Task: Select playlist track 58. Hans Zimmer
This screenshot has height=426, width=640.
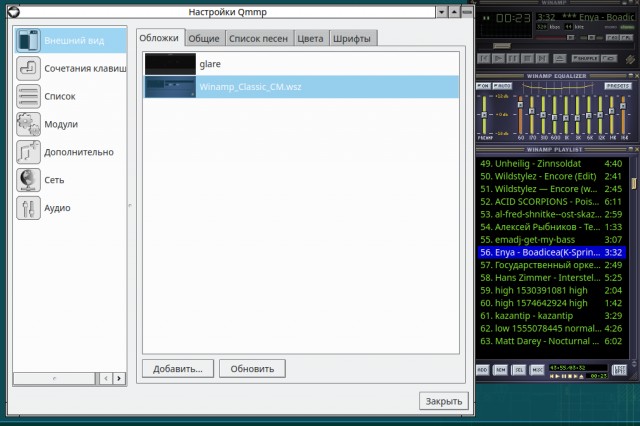Action: tap(551, 277)
